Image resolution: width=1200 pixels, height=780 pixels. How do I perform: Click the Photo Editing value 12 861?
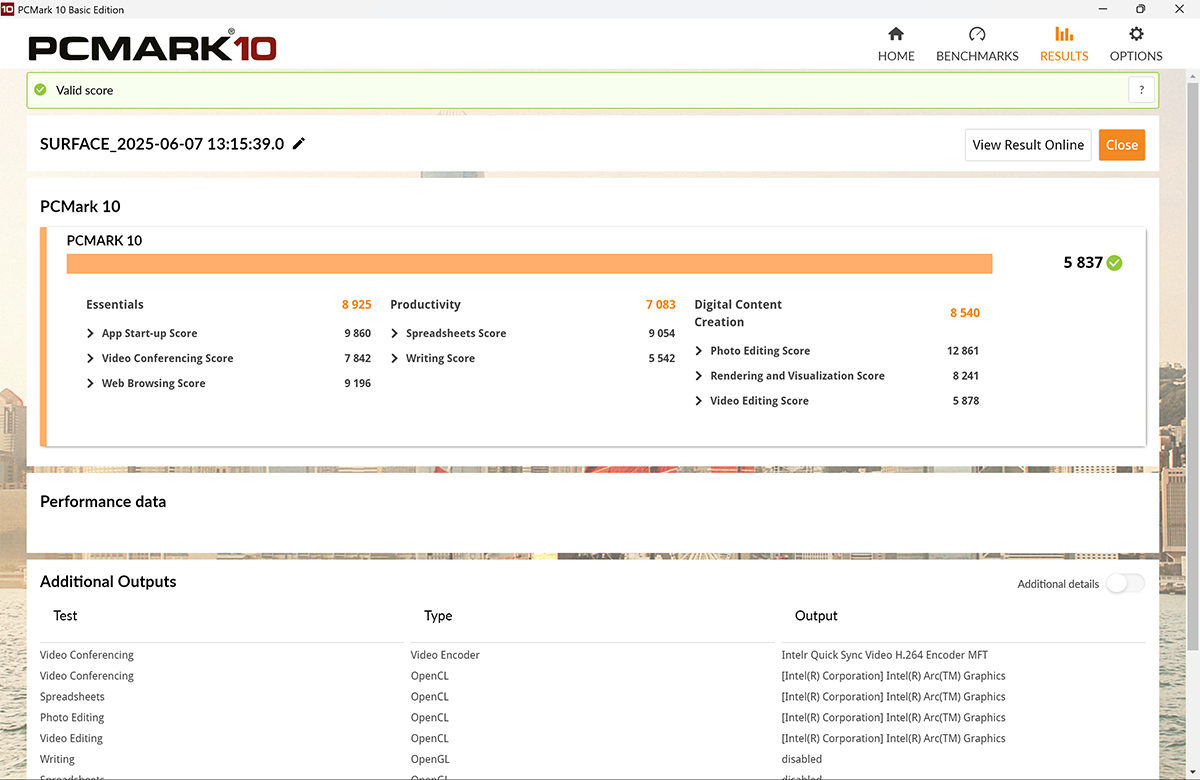click(x=963, y=351)
